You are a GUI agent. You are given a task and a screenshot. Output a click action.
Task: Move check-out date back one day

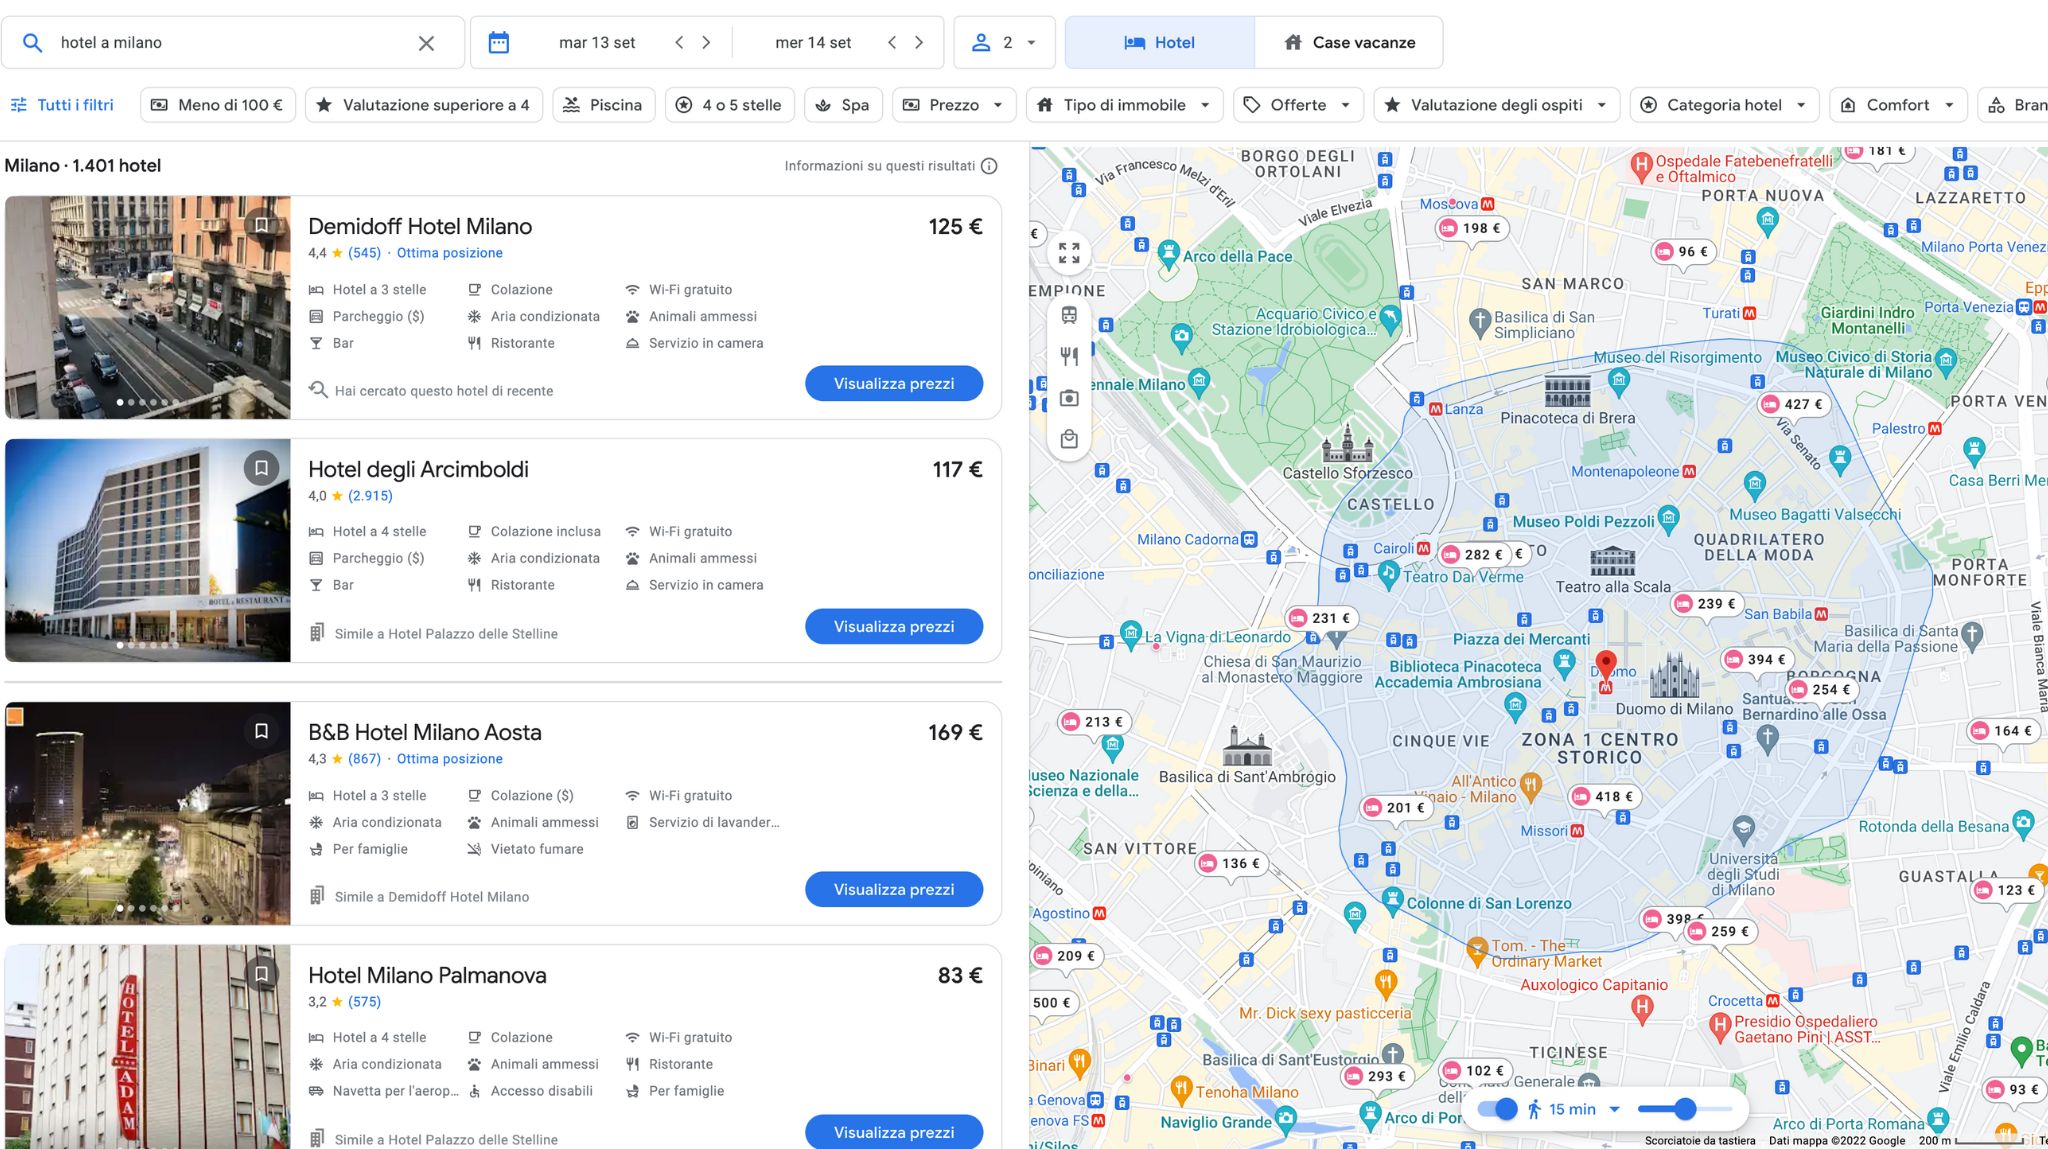(x=892, y=43)
